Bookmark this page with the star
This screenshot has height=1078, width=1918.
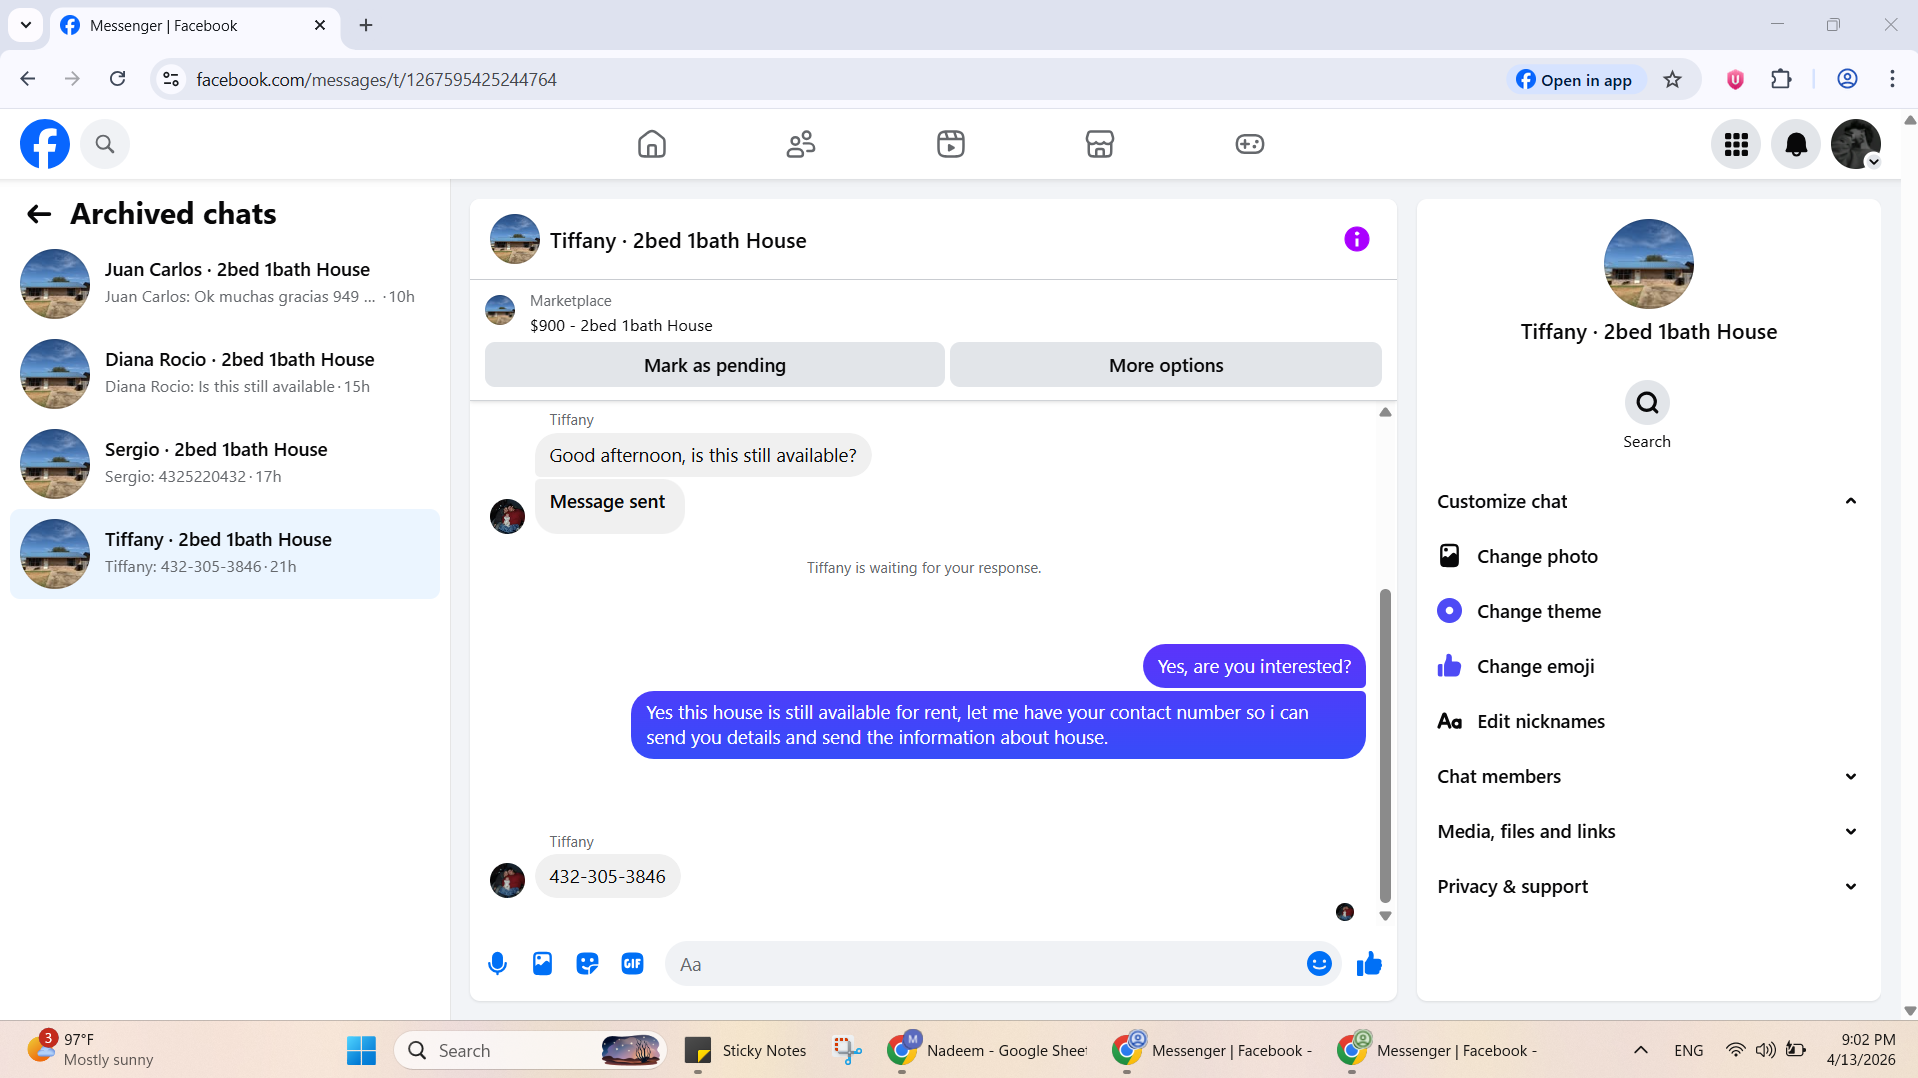pos(1672,79)
